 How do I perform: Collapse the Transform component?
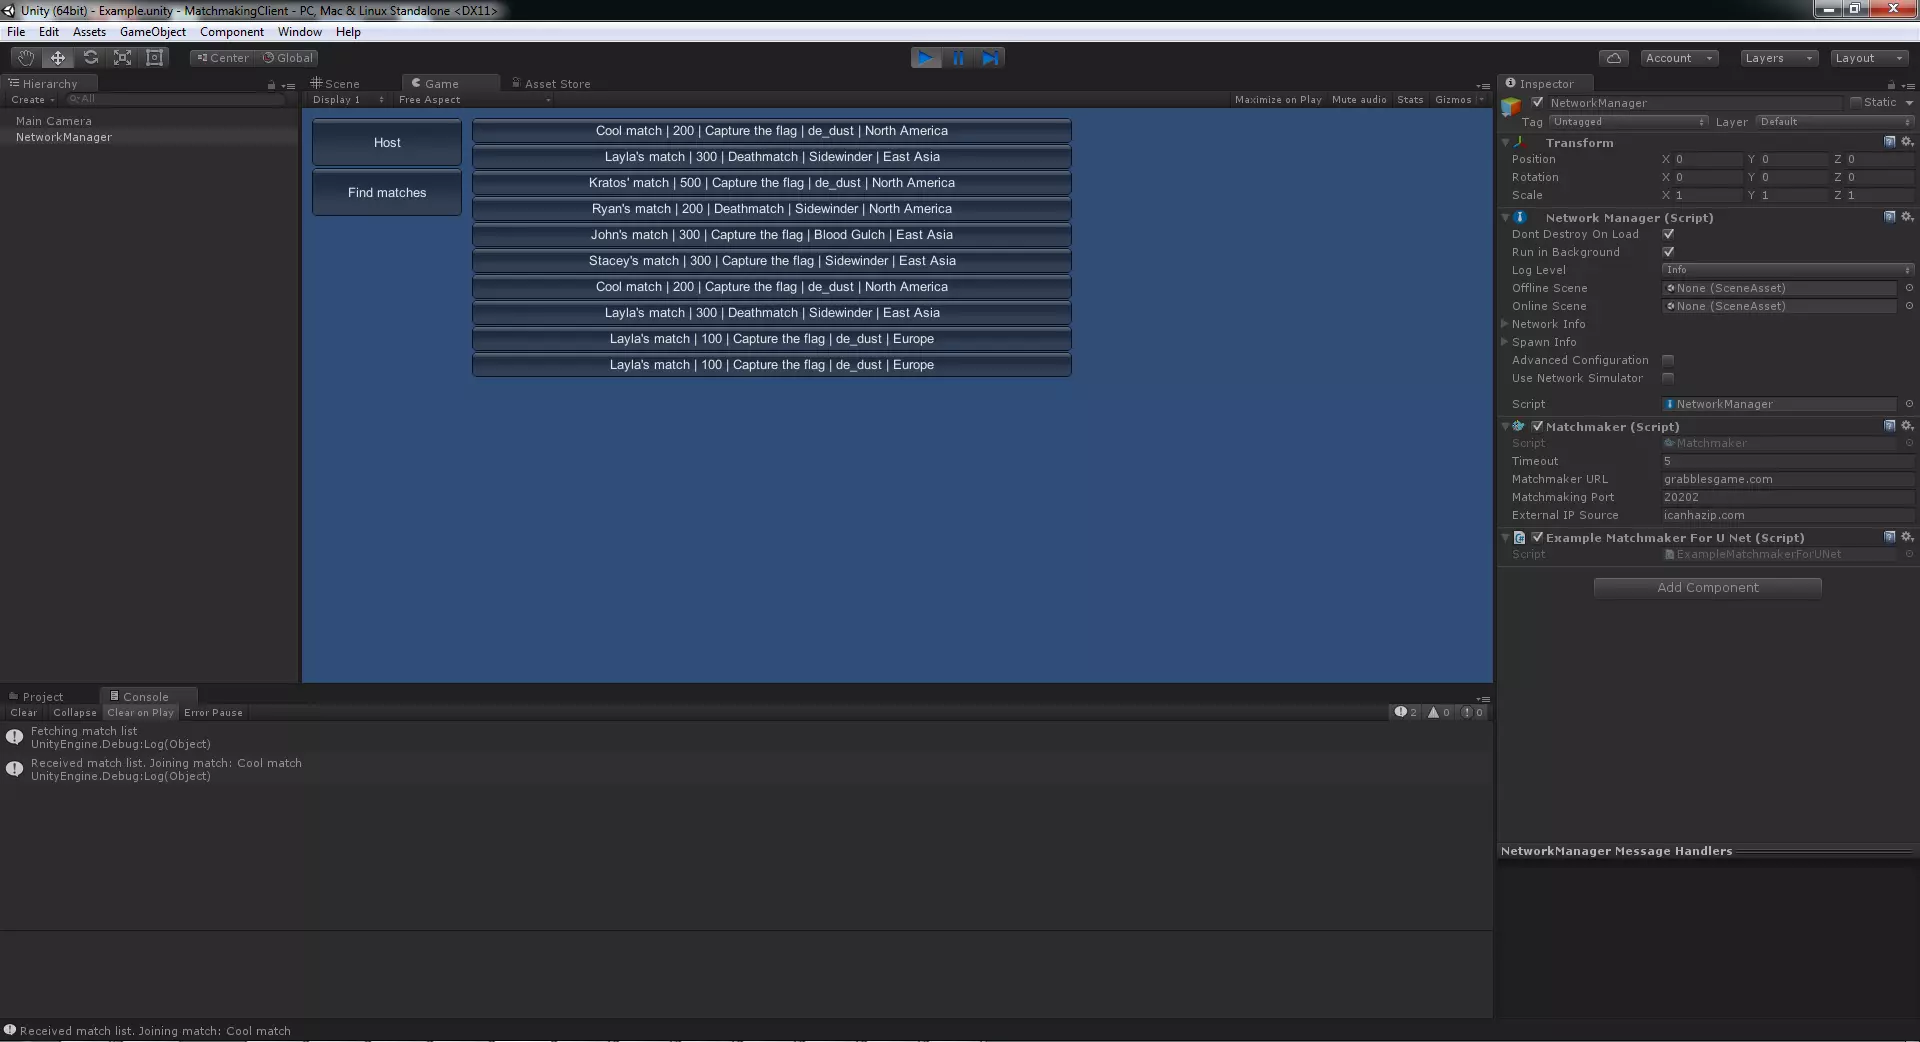pos(1506,143)
